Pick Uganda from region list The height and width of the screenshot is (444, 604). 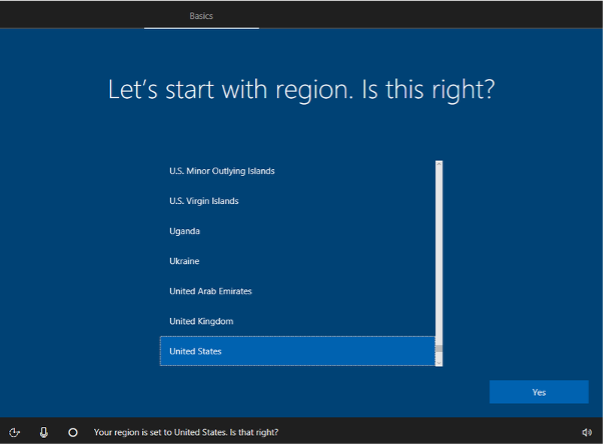point(297,231)
